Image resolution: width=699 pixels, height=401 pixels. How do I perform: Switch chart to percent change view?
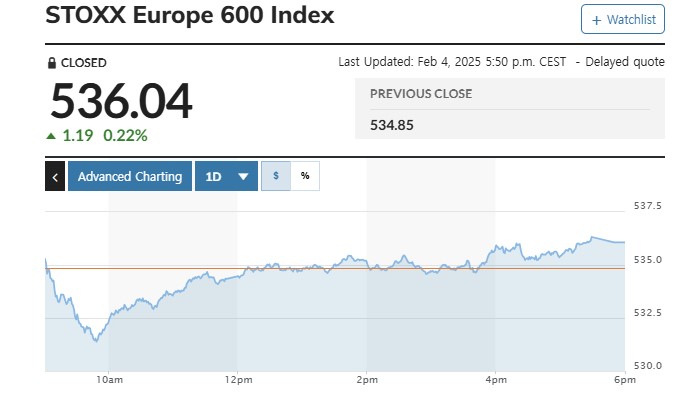coord(305,176)
